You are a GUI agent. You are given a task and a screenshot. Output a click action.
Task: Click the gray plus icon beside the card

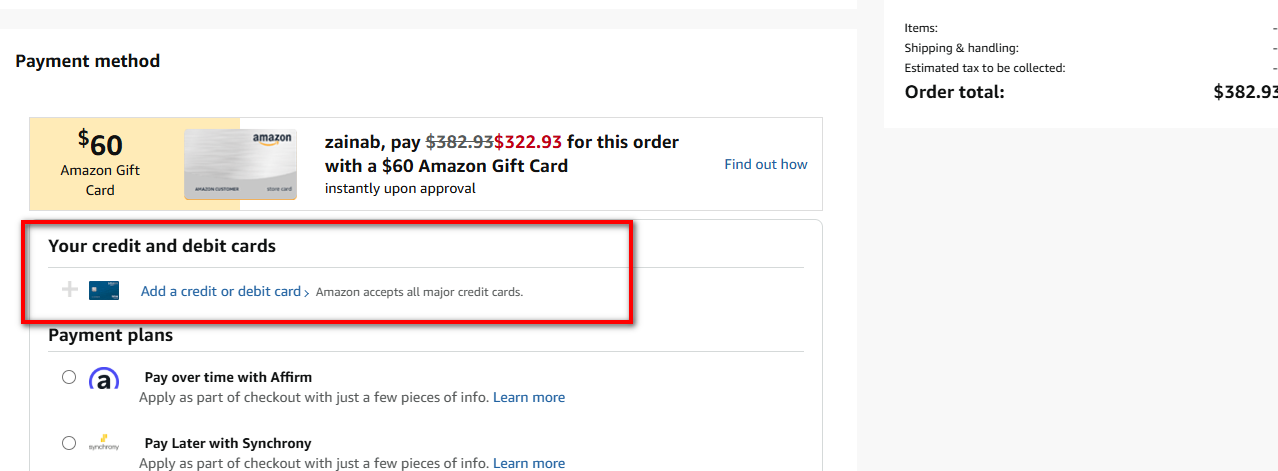coord(70,290)
